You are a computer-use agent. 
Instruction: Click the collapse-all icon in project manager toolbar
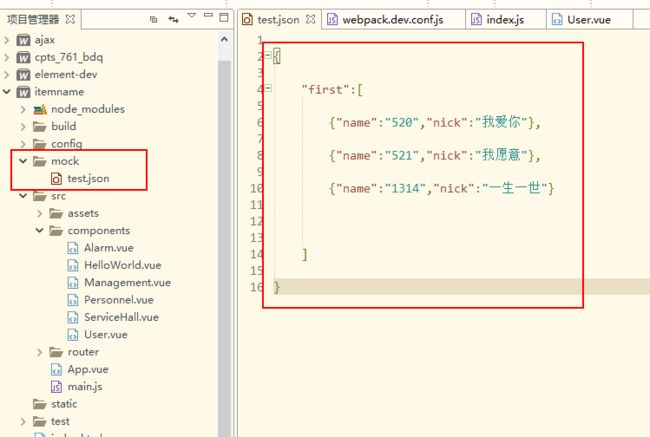click(153, 19)
